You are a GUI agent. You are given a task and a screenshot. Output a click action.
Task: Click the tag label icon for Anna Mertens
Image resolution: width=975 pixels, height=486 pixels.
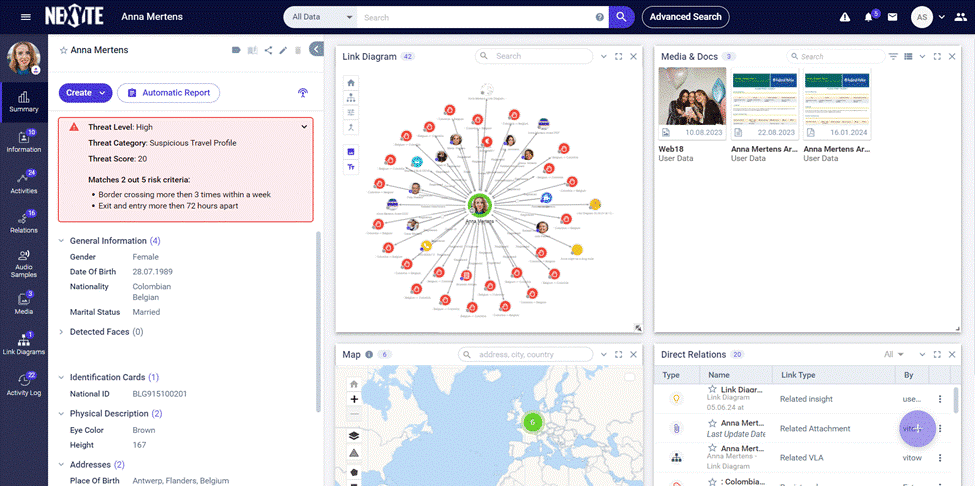tap(236, 50)
